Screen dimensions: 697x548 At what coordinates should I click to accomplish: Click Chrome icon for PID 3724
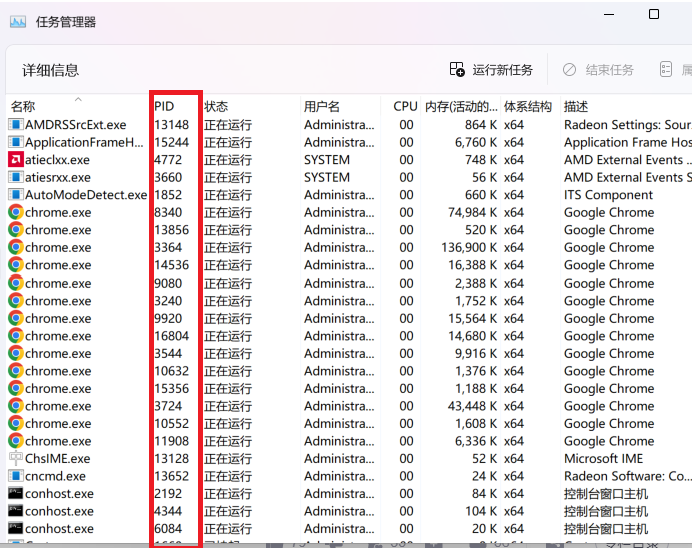pos(16,406)
